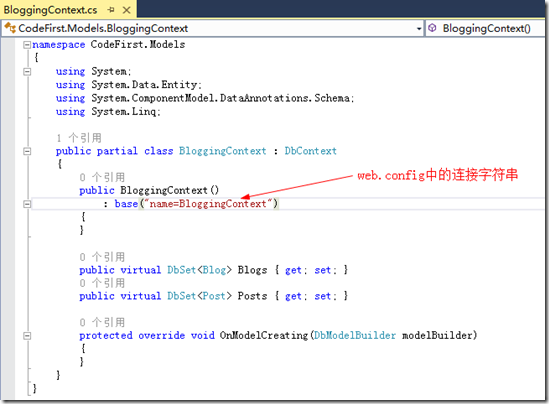
Task: Click the method icon beside BloggingContext() member
Action: [x=432, y=28]
